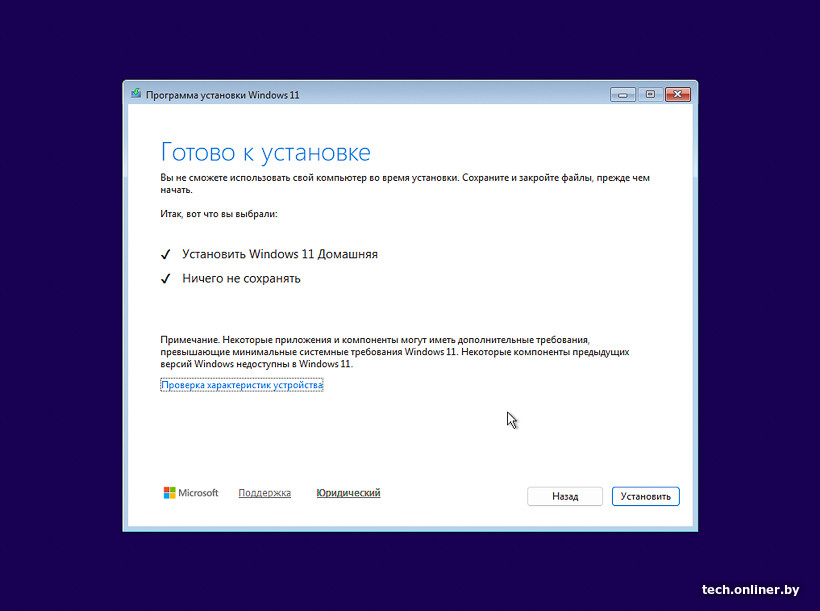Click the line Итак, вот что вы выбрали:
This screenshot has width=820, height=611.
coord(219,214)
